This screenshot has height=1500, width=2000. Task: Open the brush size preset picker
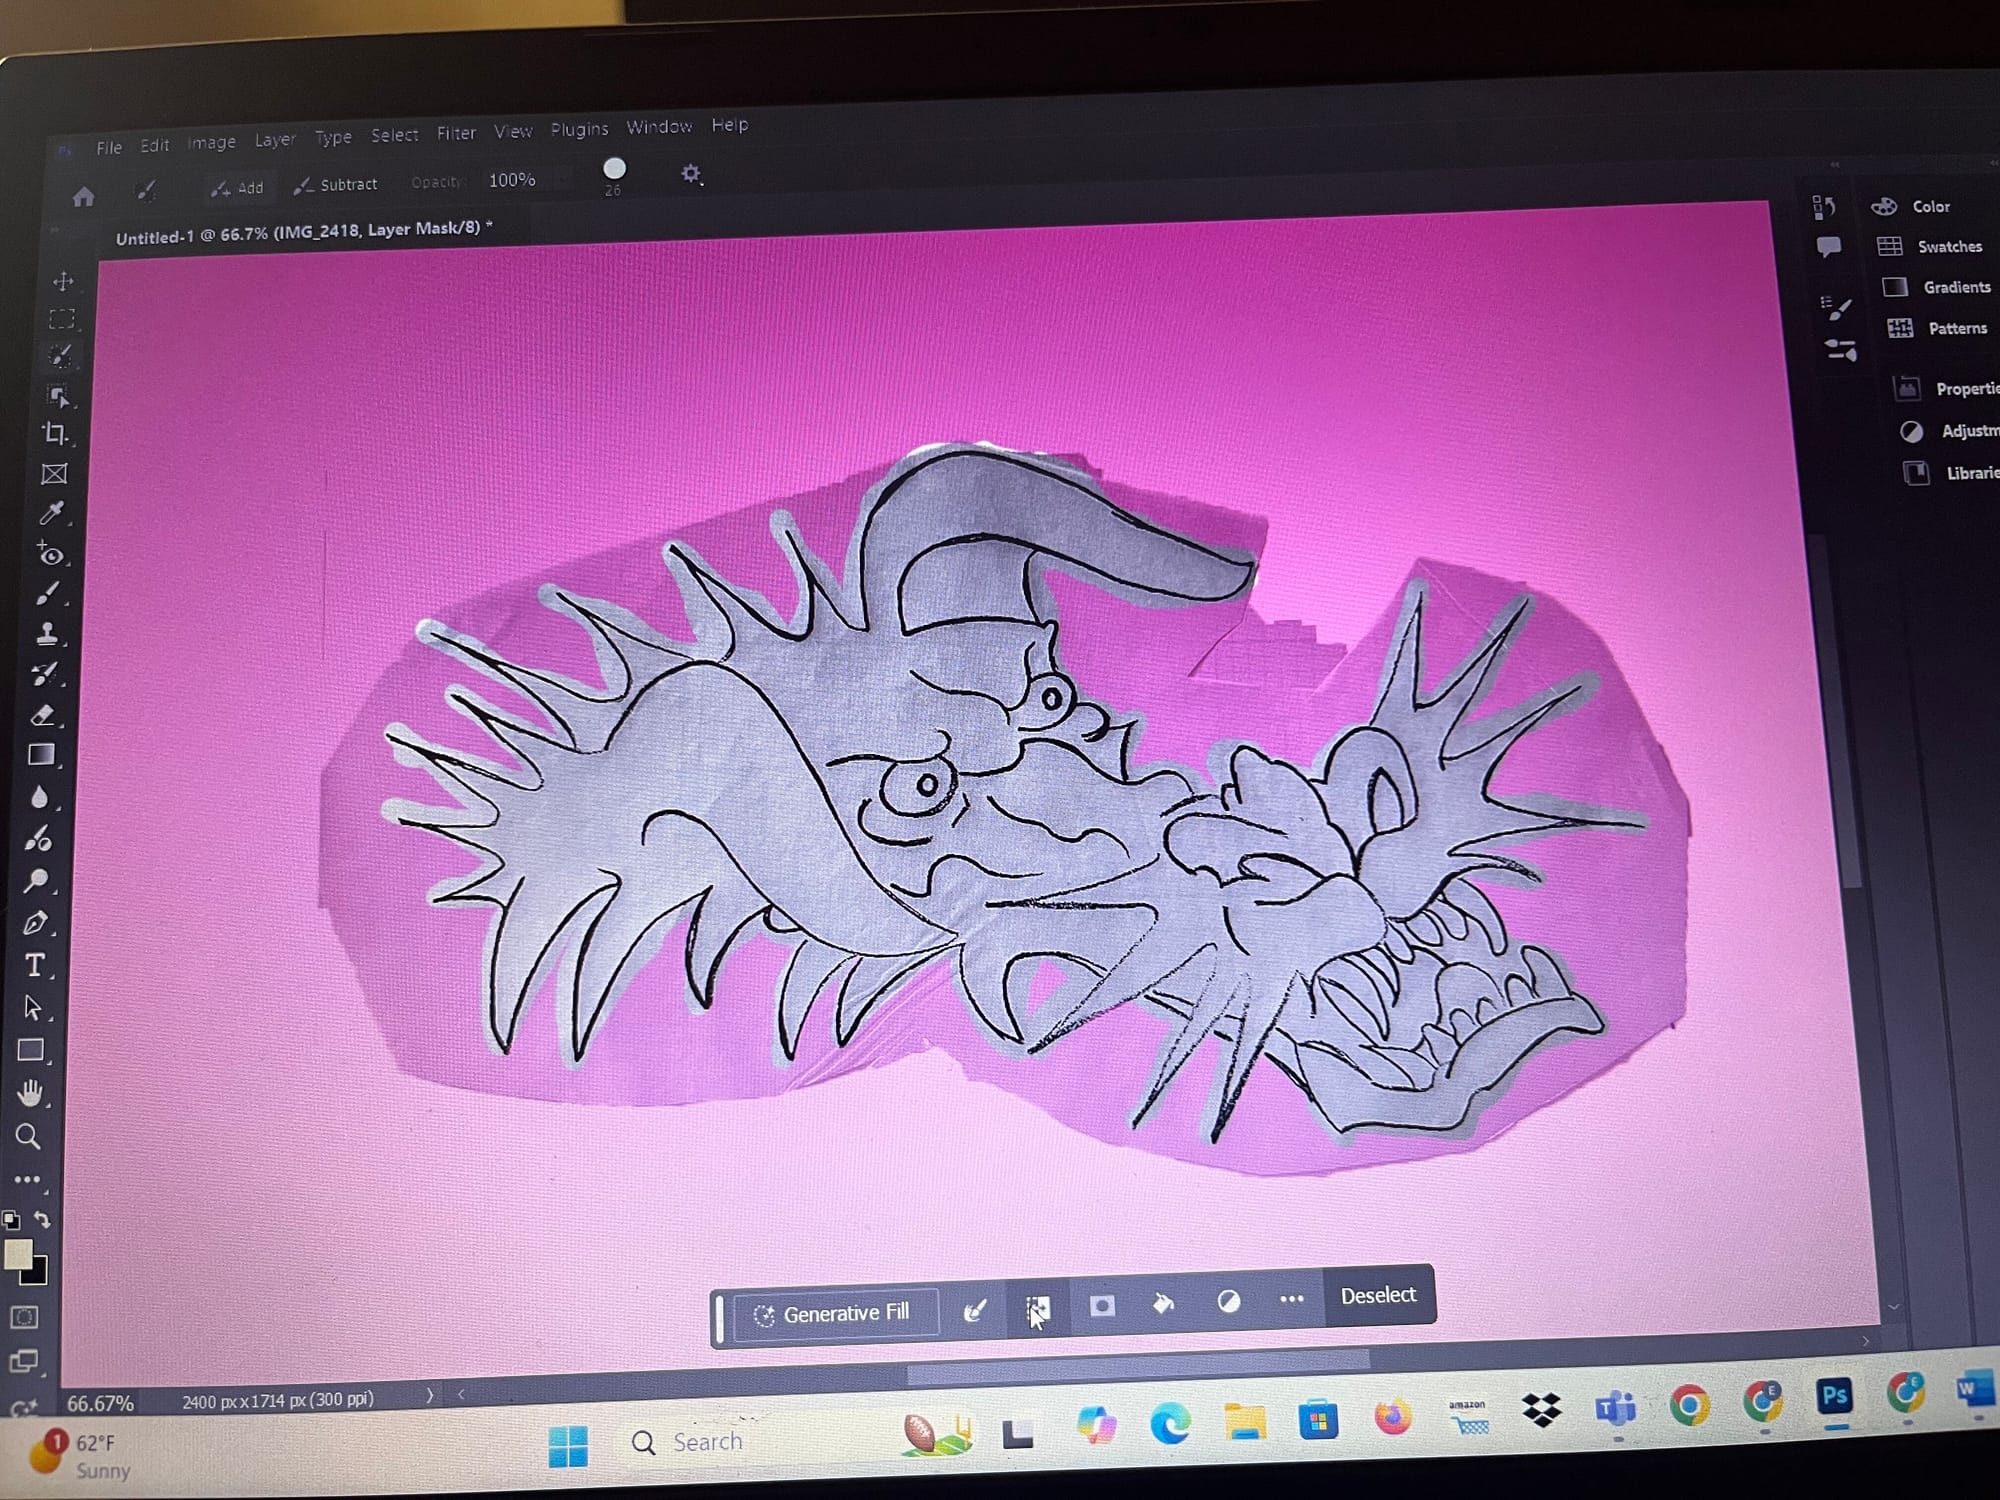(614, 170)
